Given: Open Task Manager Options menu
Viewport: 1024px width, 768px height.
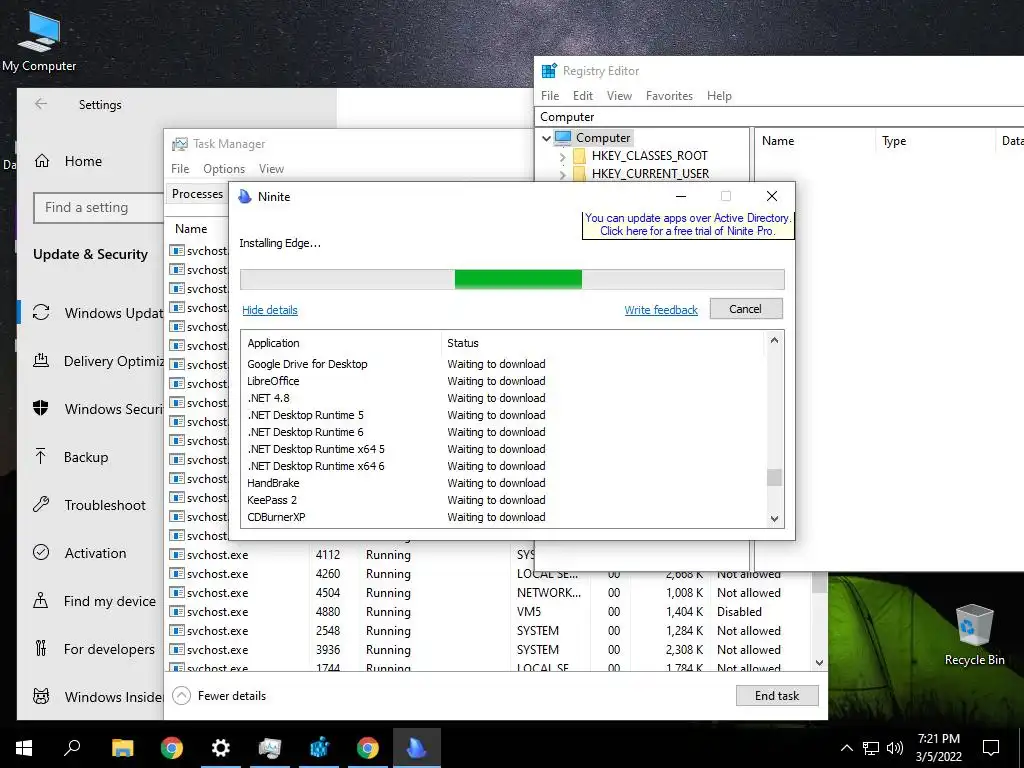Looking at the screenshot, I should tap(224, 168).
